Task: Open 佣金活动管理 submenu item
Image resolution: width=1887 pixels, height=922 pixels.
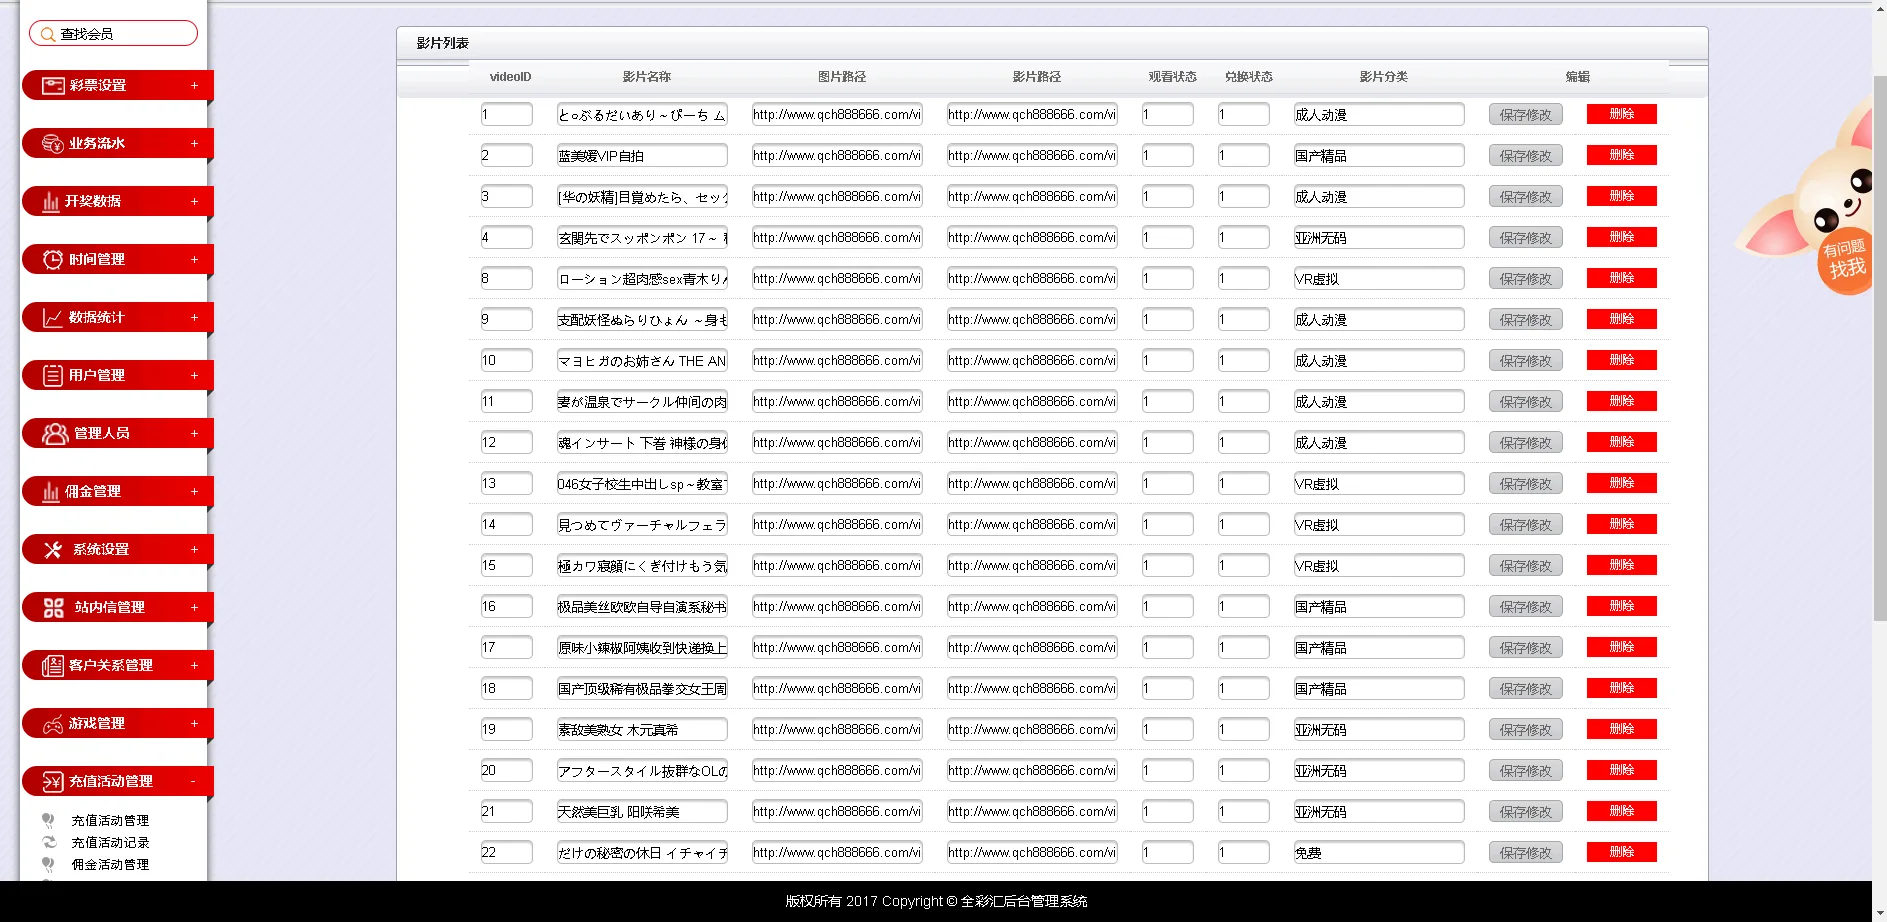Action: tap(110, 865)
